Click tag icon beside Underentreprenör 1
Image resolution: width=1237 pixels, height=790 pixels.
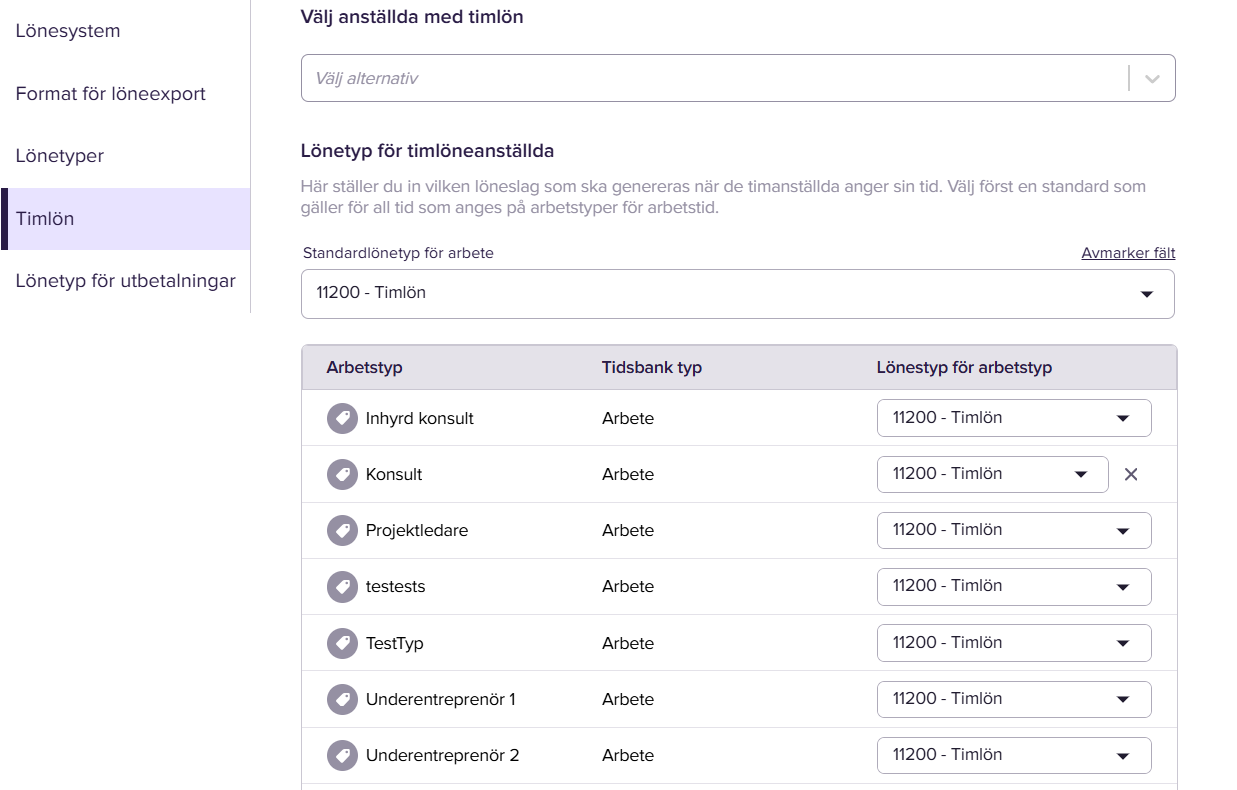[342, 699]
